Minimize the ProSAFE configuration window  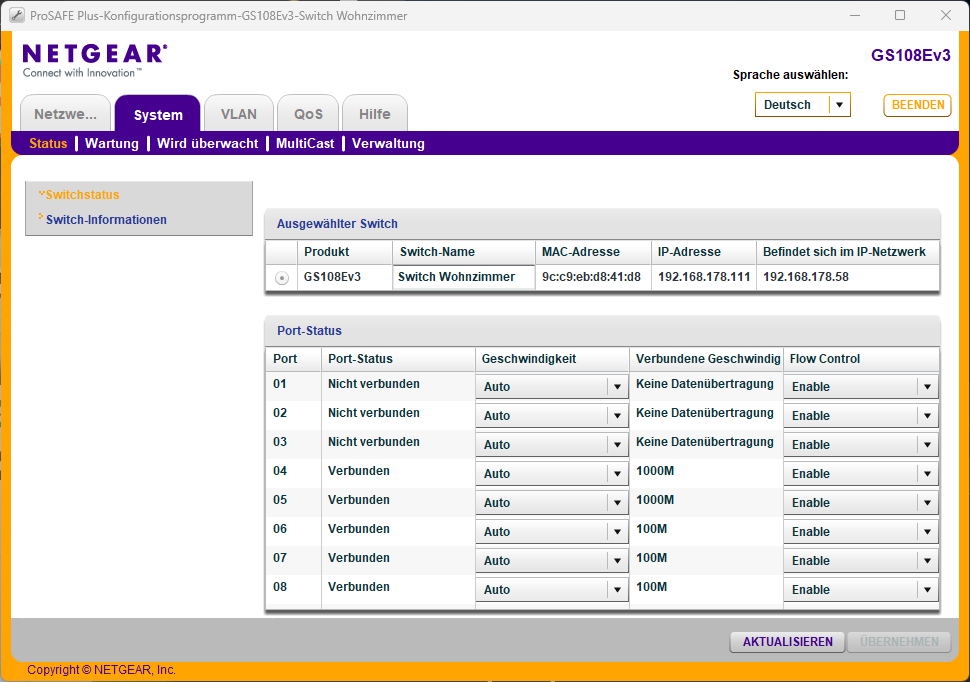point(855,15)
